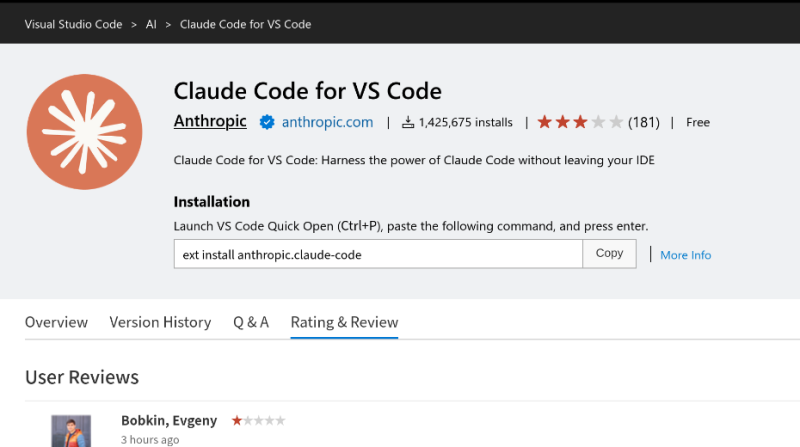Visit the anthropic.com domain link
This screenshot has height=447, width=800.
tap(327, 122)
